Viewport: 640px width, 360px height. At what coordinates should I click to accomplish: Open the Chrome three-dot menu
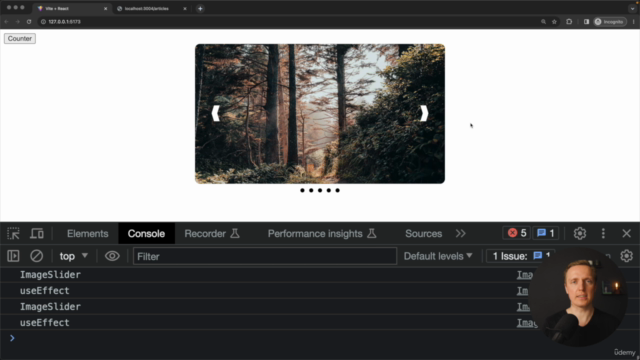633,22
